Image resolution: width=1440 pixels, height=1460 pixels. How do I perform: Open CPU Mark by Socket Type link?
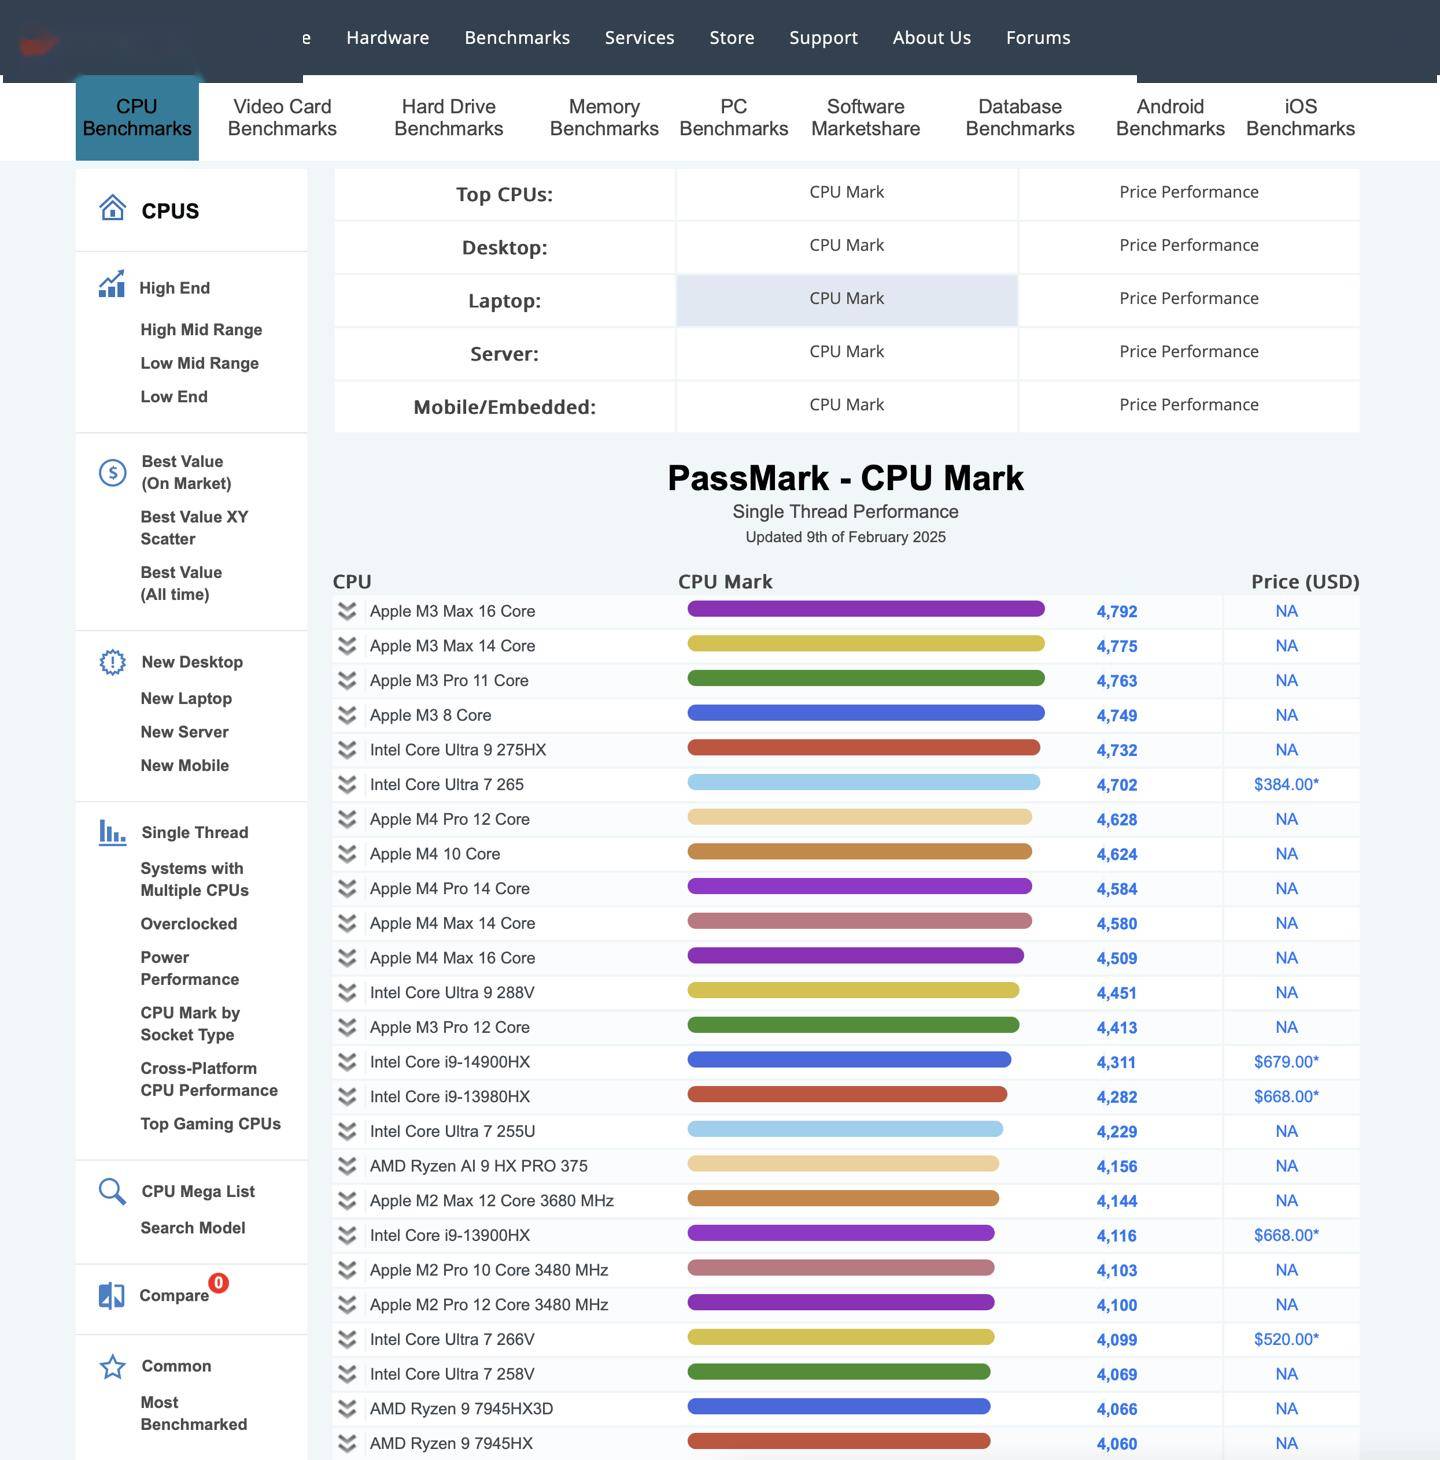[x=190, y=1024]
